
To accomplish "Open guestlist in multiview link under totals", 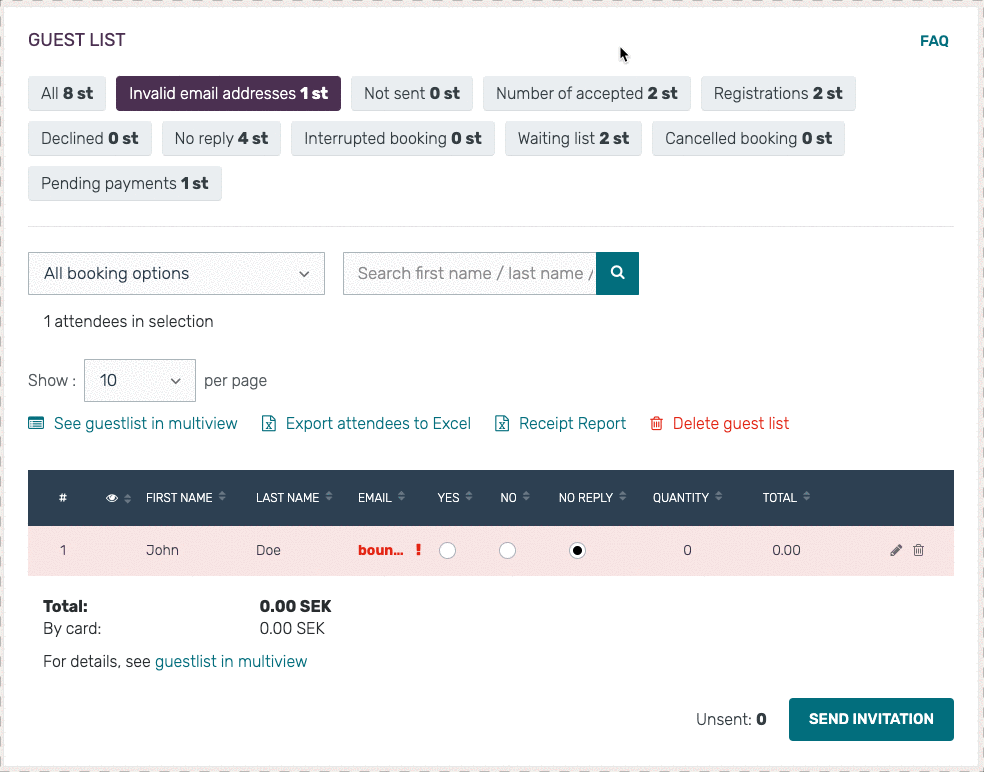I will point(231,662).
